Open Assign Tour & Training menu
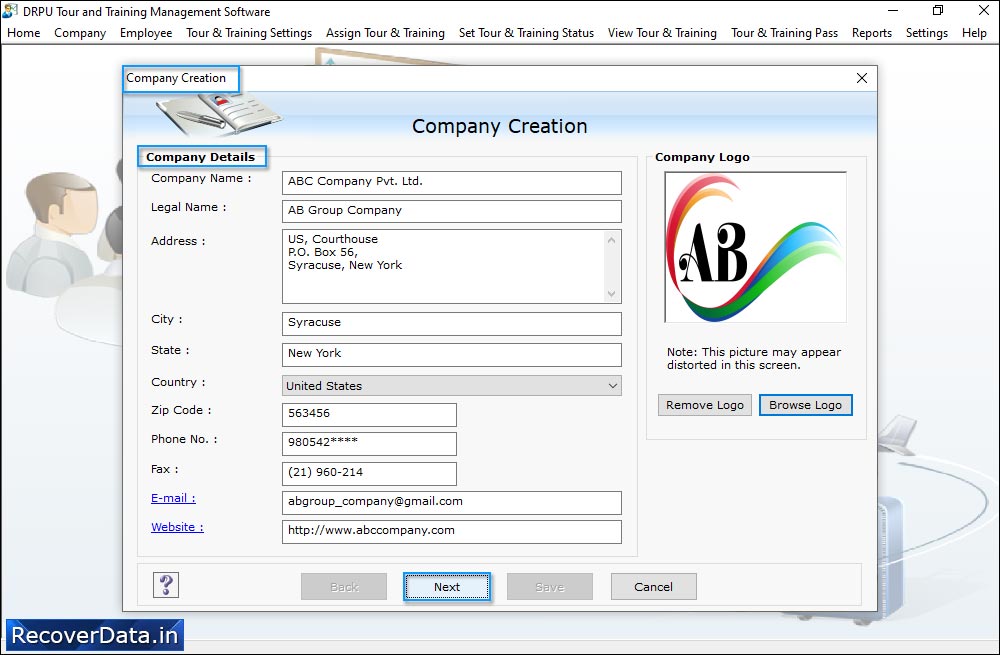The width and height of the screenshot is (1000, 655). (385, 33)
